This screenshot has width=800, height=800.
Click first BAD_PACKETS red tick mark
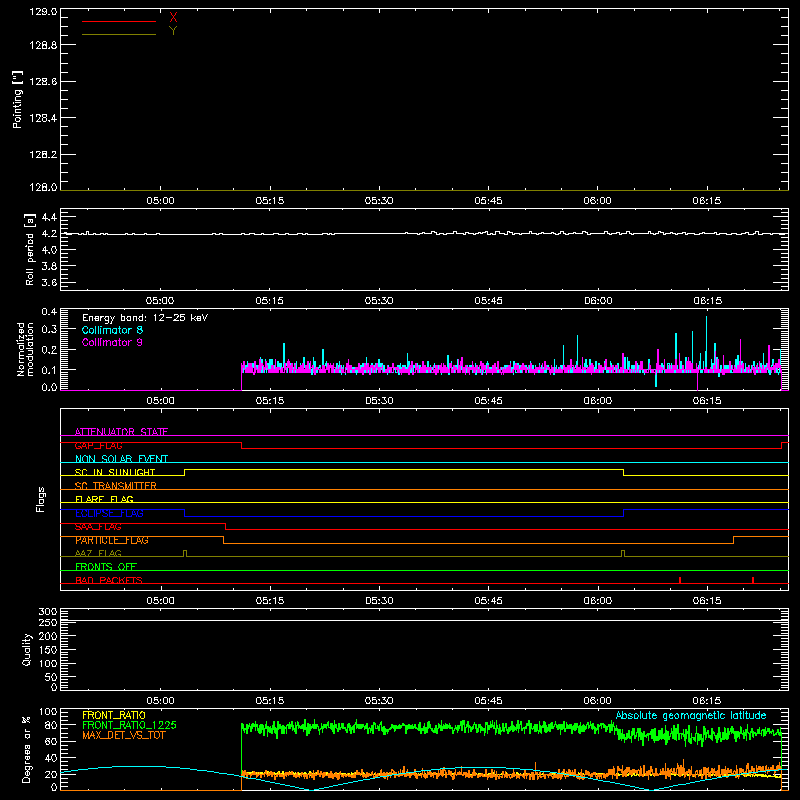[680, 580]
